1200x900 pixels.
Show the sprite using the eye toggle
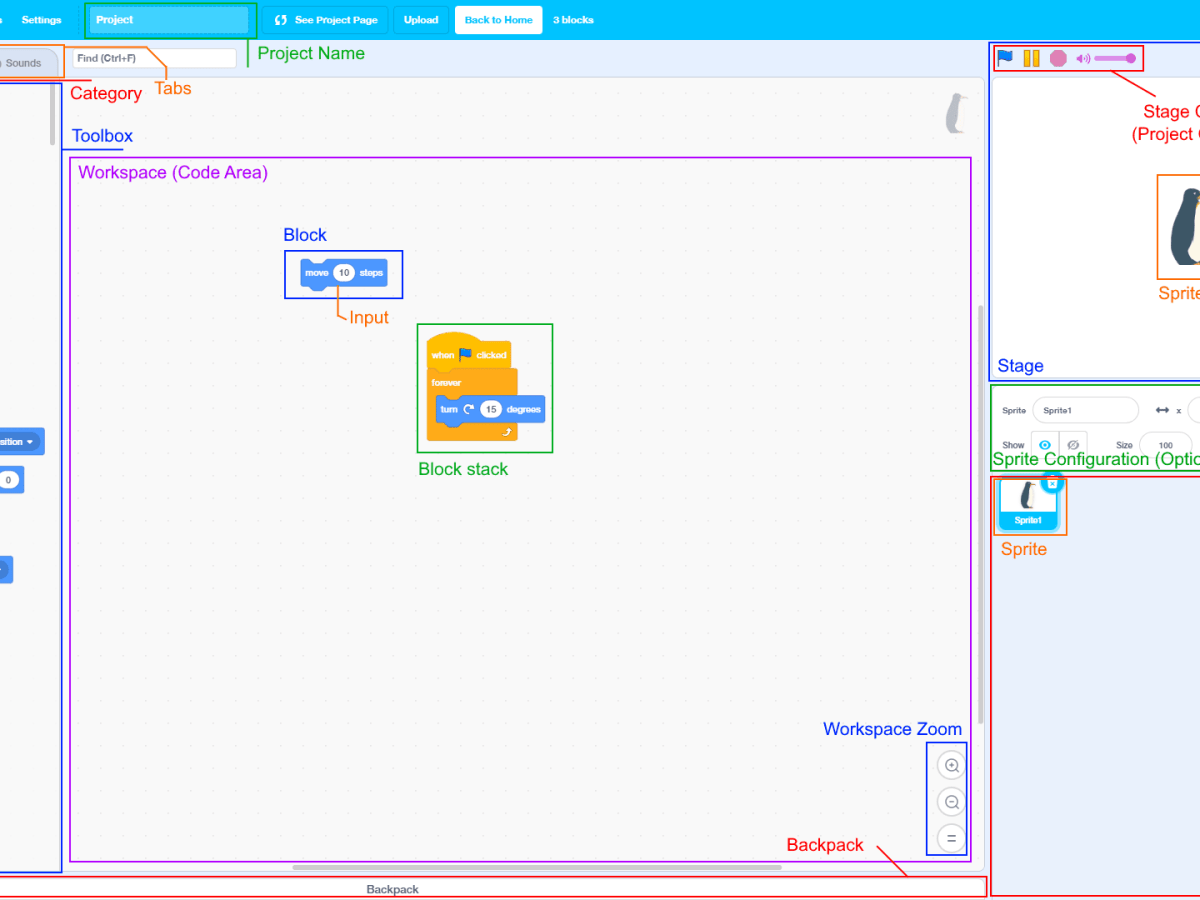(x=1045, y=445)
